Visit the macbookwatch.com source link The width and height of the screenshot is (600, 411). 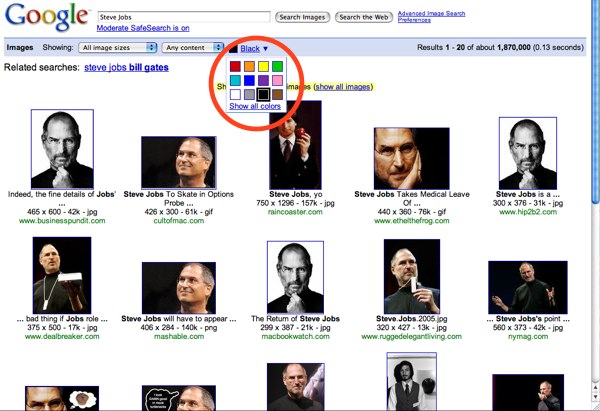[295, 336]
